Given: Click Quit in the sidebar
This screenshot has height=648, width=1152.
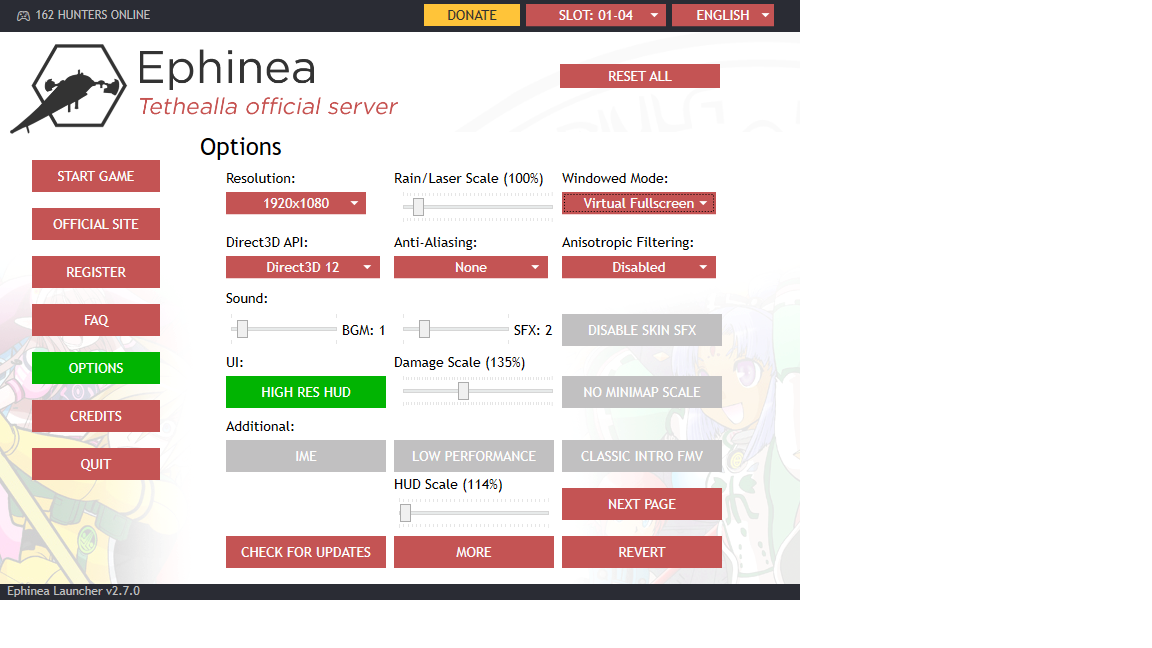Looking at the screenshot, I should pyautogui.click(x=96, y=464).
